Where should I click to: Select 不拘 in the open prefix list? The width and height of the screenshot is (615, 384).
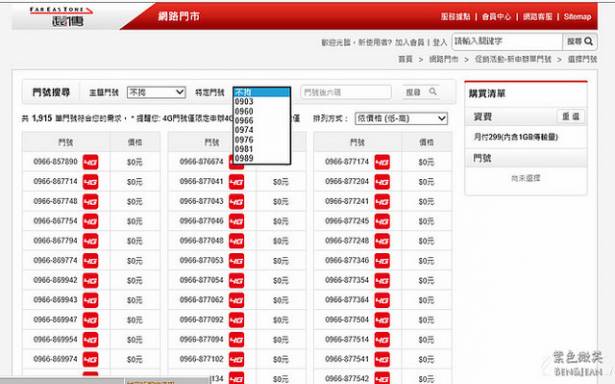coord(262,92)
